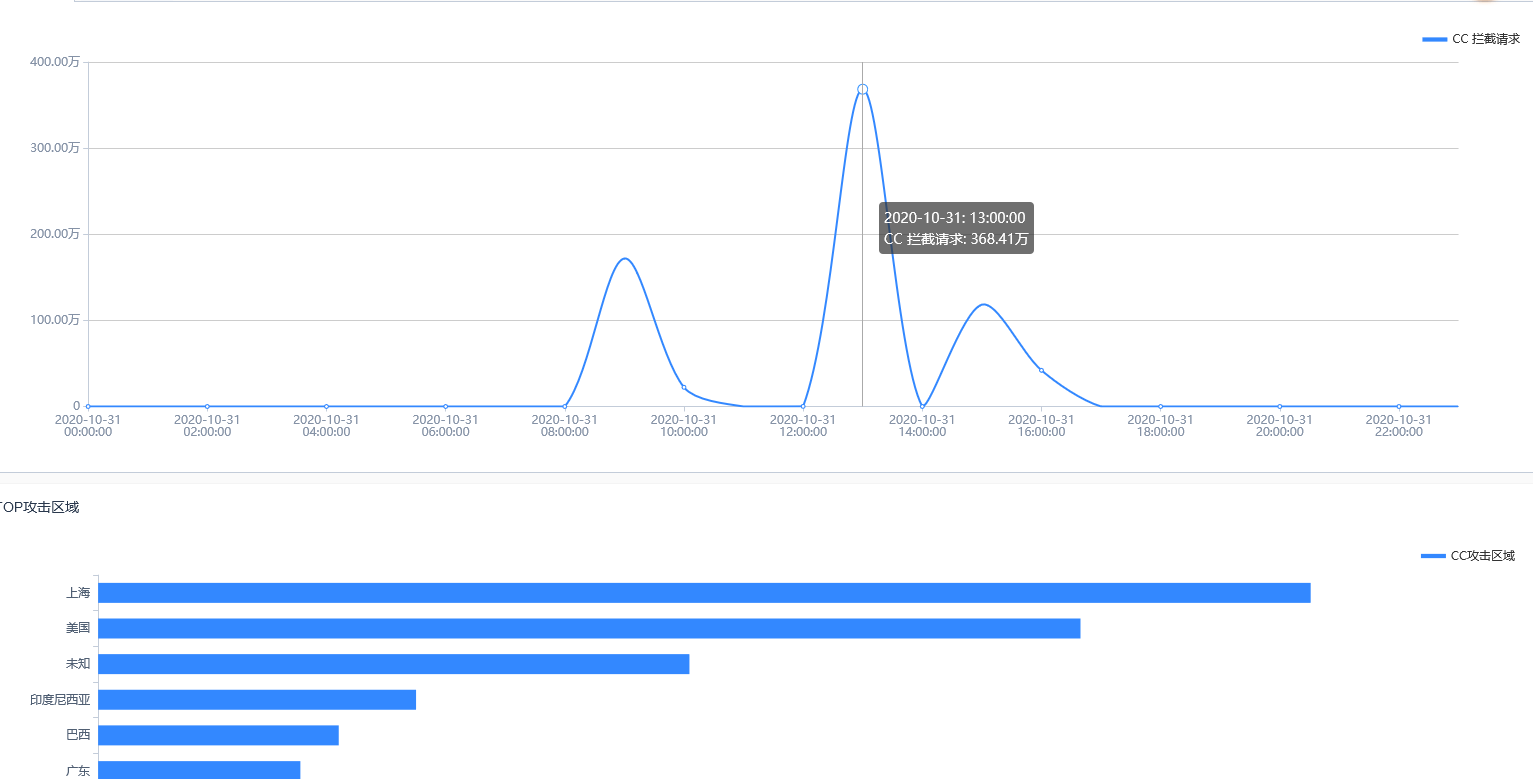Click the data point at 14:00:00
Screen dimensions: 1533x779
922,406
